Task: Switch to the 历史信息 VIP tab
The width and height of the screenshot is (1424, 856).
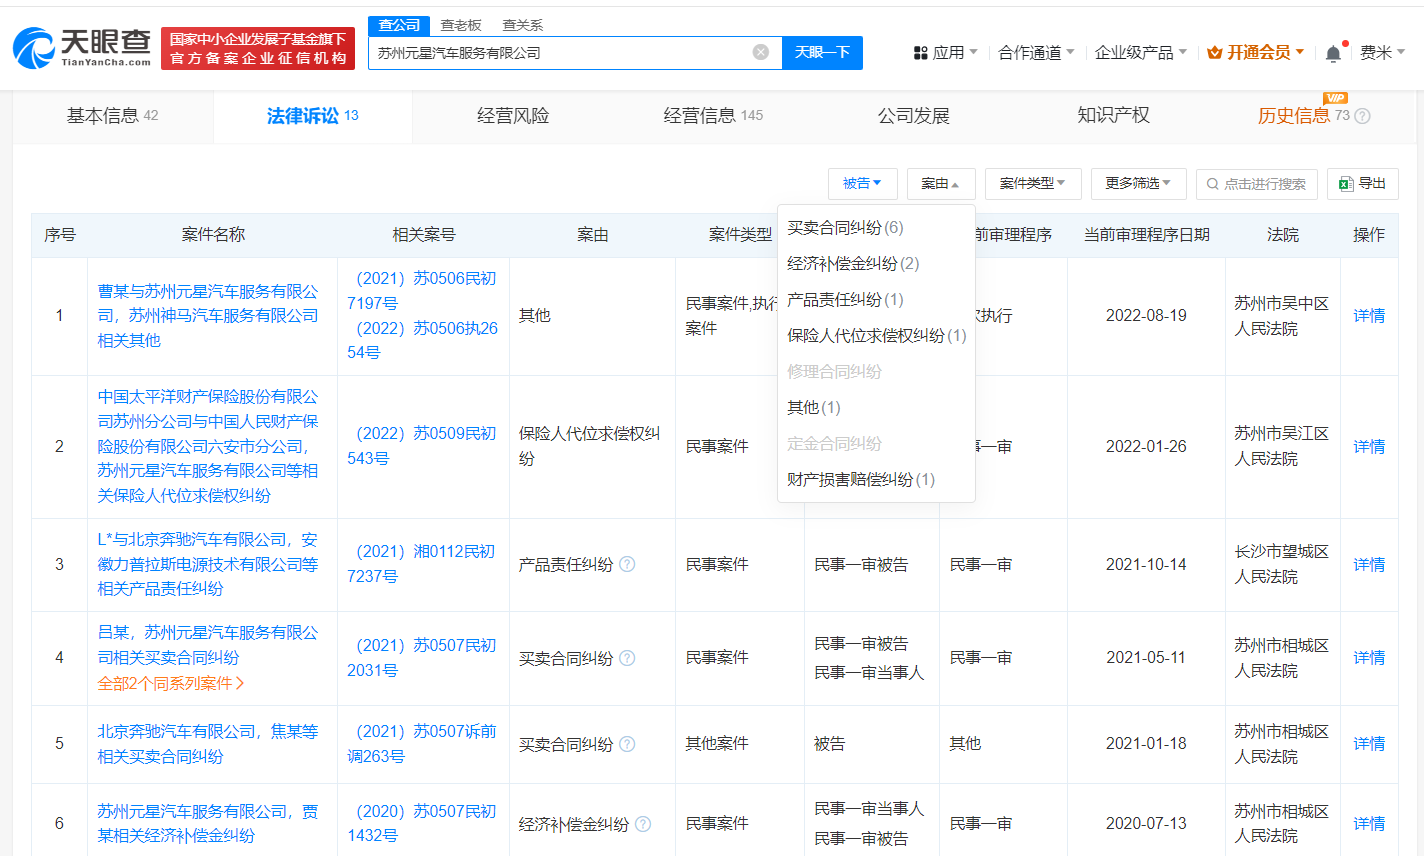Action: pos(1313,116)
